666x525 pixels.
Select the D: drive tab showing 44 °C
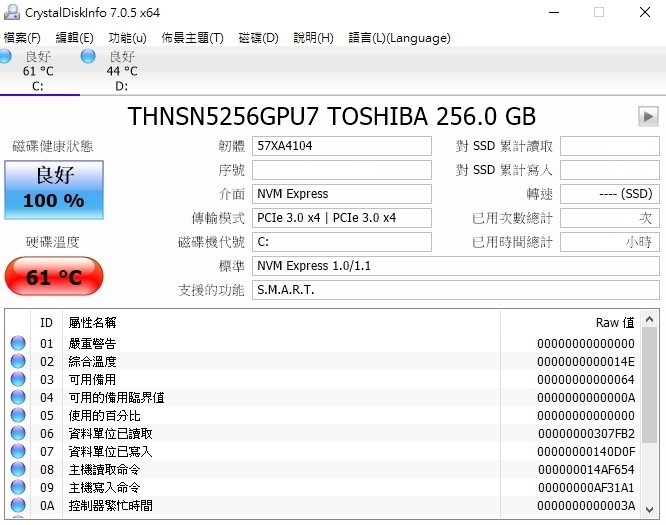121,71
